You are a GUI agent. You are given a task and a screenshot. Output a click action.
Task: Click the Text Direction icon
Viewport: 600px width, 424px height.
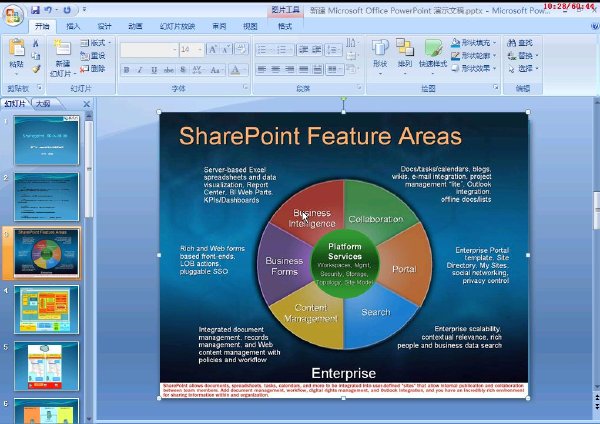[x=352, y=42]
